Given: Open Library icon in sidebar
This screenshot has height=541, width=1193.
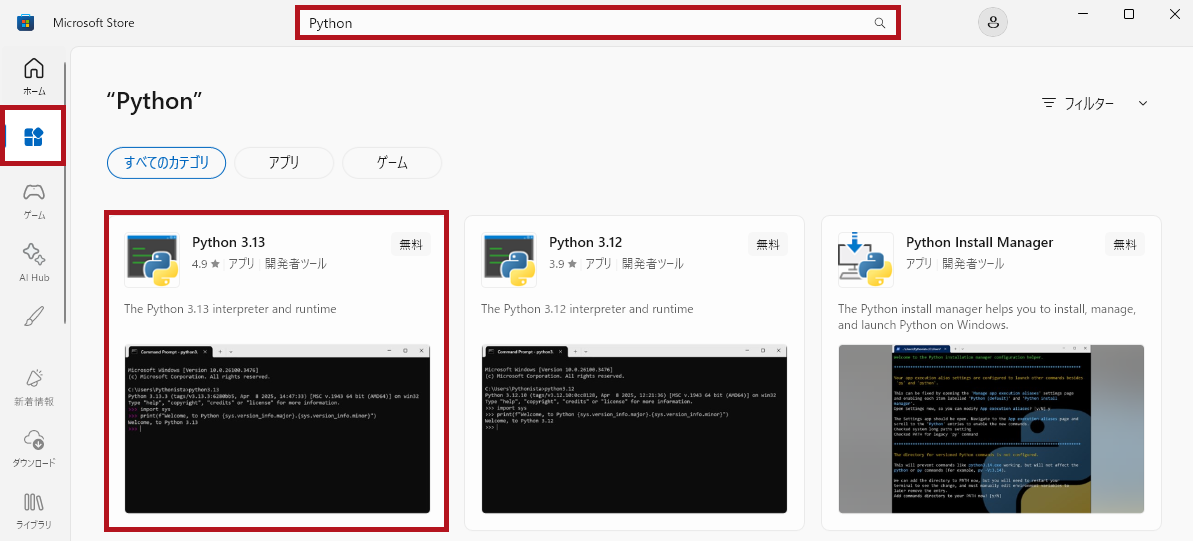Looking at the screenshot, I should tap(34, 503).
